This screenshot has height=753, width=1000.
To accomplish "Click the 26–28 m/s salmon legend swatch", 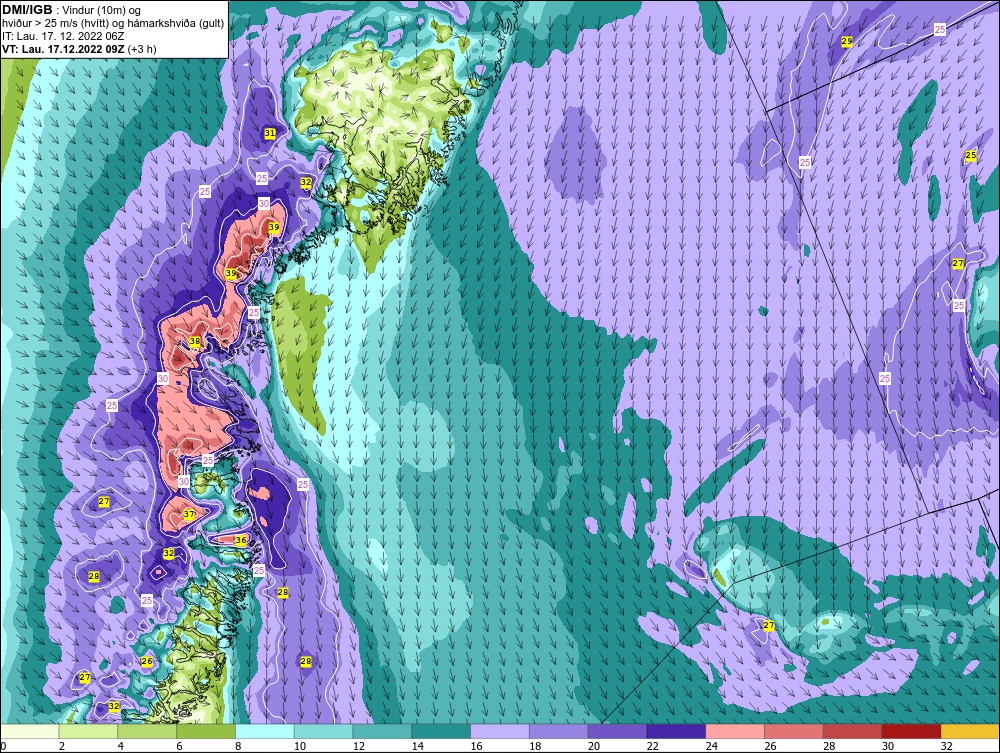I will (794, 731).
